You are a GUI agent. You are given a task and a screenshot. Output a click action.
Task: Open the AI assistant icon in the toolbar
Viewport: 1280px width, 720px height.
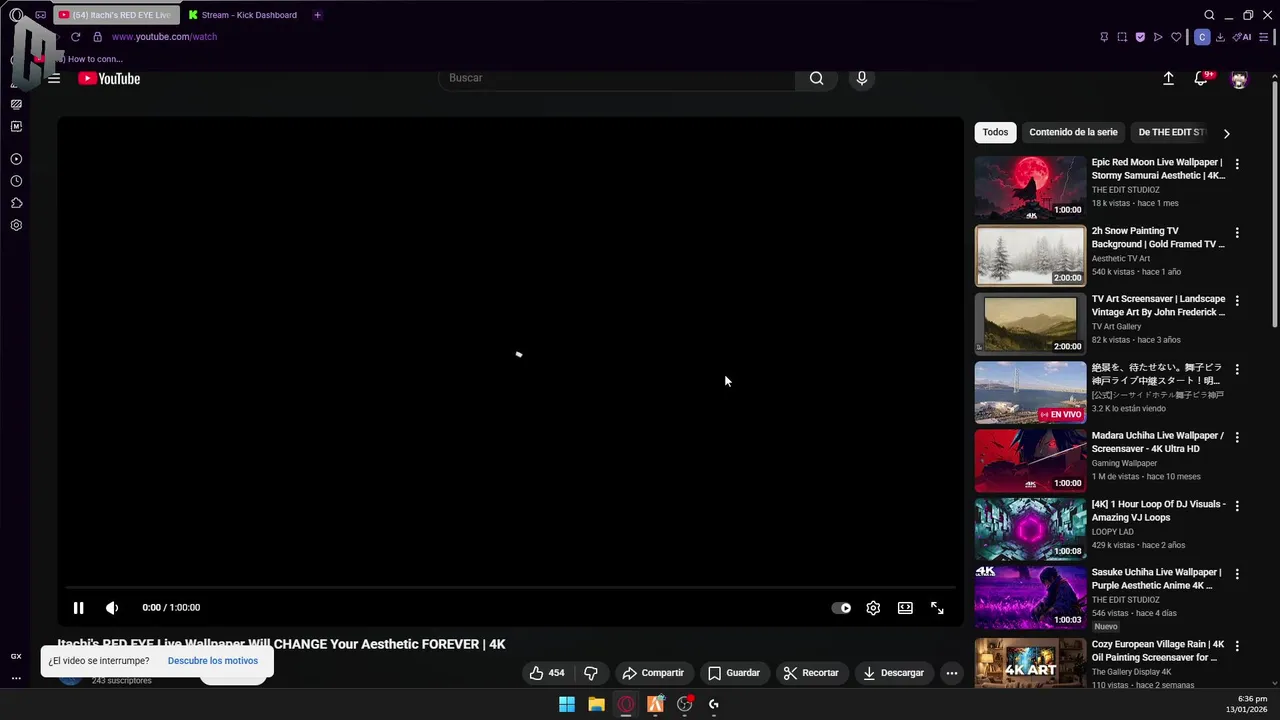(x=1242, y=37)
